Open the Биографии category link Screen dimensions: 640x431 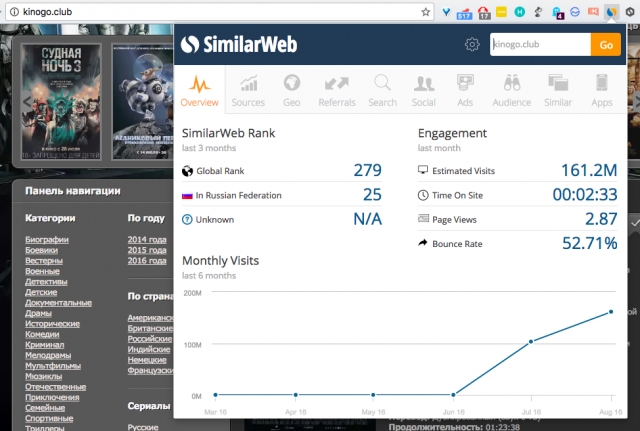[47, 240]
